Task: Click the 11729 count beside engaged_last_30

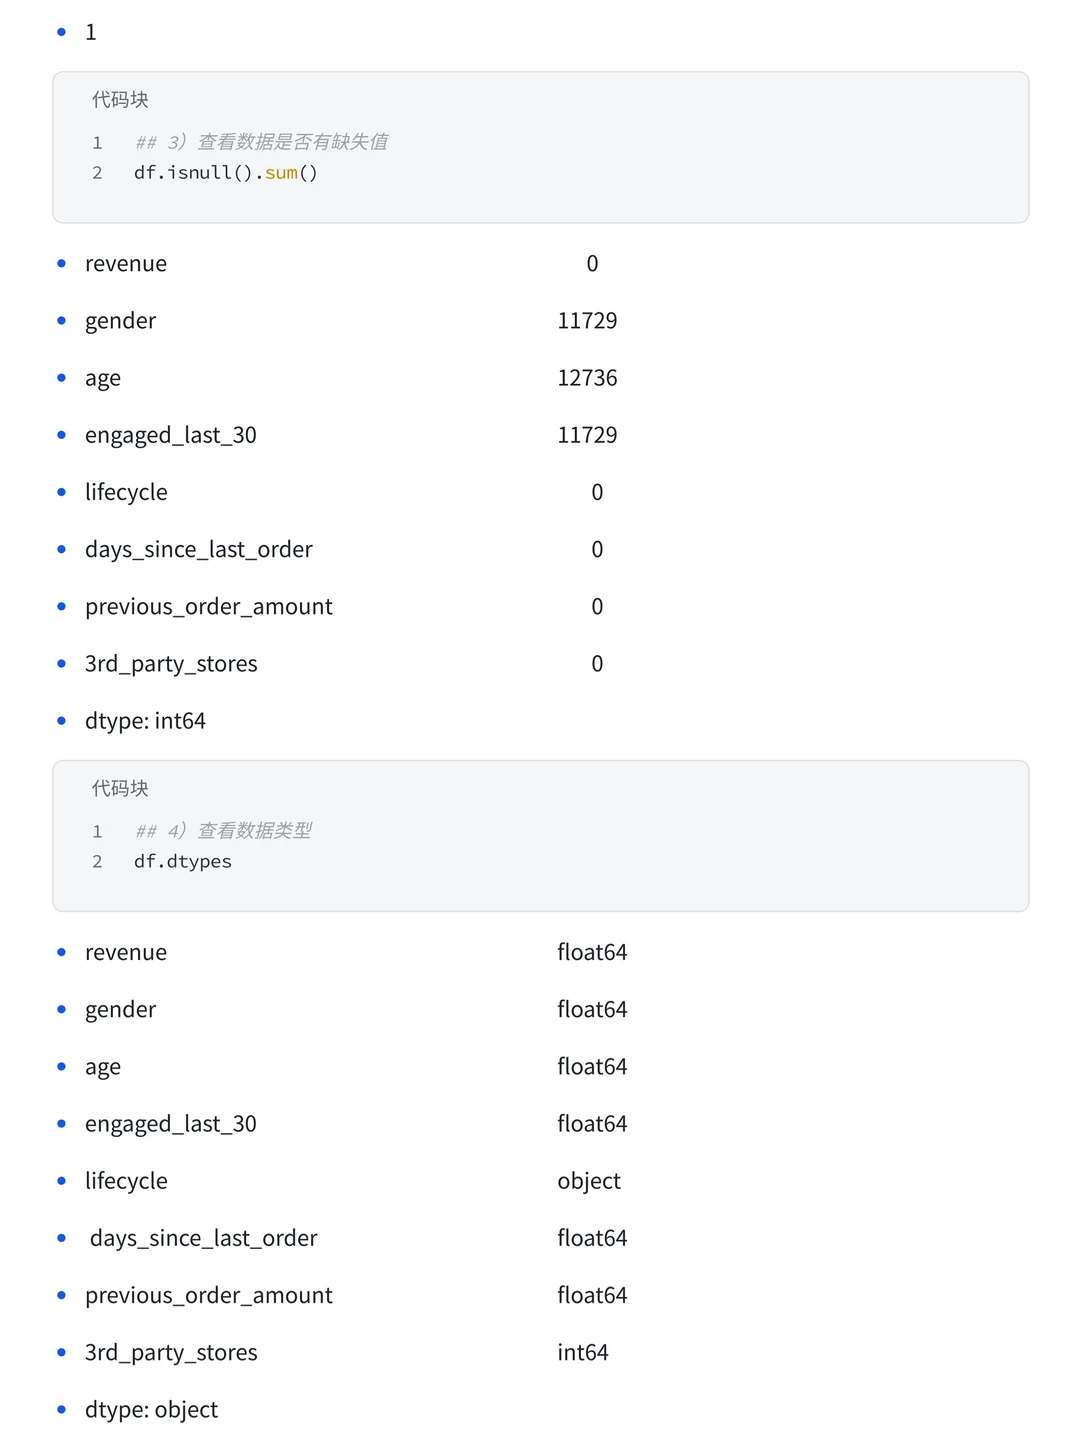Action: click(x=587, y=435)
